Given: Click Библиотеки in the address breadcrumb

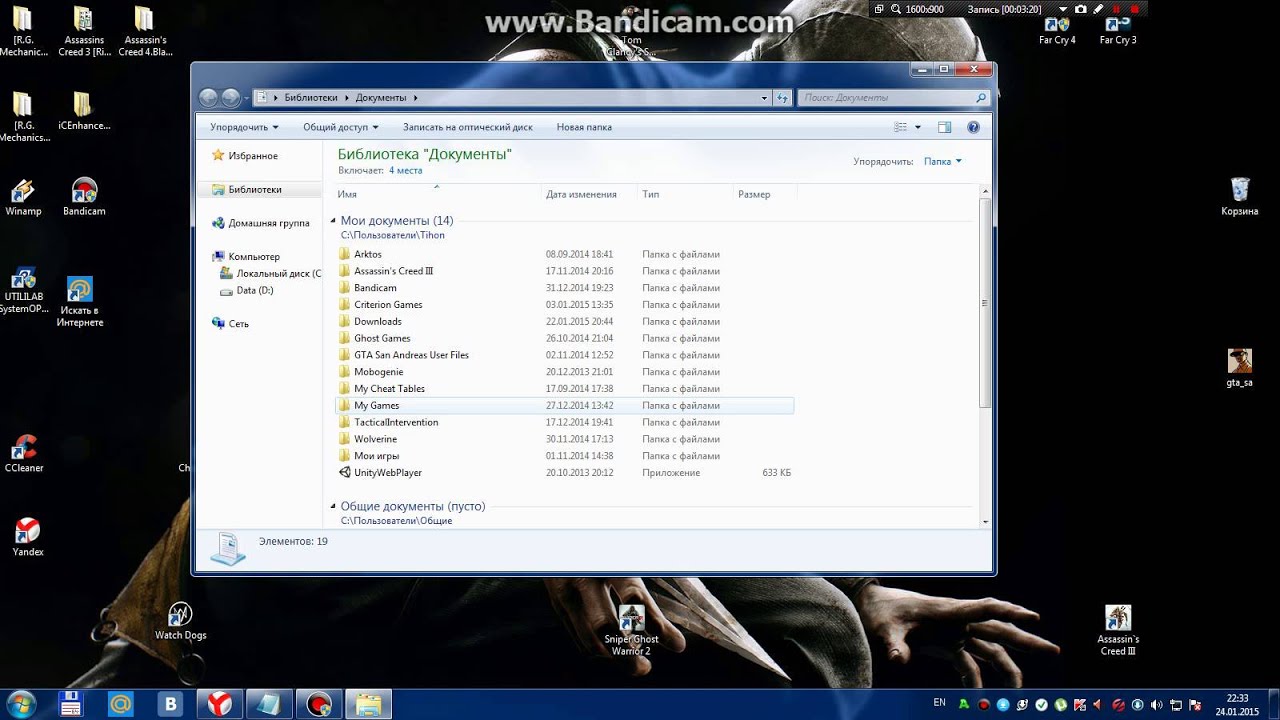Looking at the screenshot, I should click(x=311, y=98).
